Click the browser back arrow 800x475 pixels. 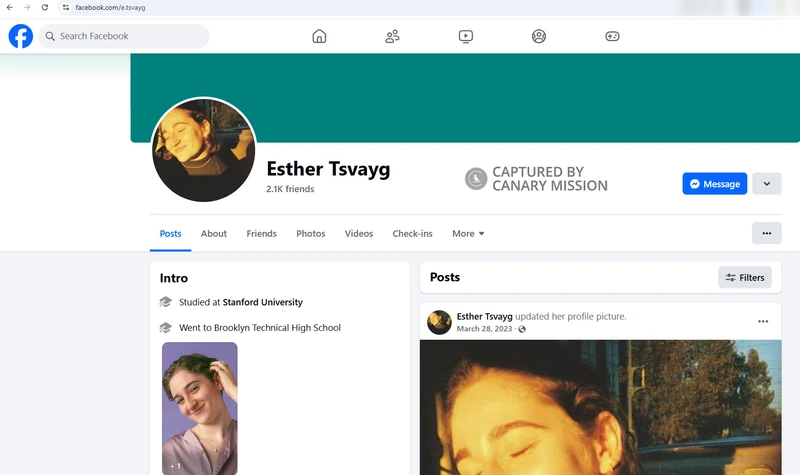click(x=10, y=7)
